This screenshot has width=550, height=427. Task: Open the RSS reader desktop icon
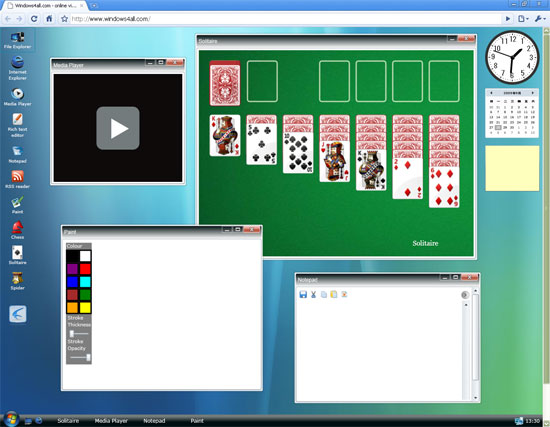tap(18, 179)
